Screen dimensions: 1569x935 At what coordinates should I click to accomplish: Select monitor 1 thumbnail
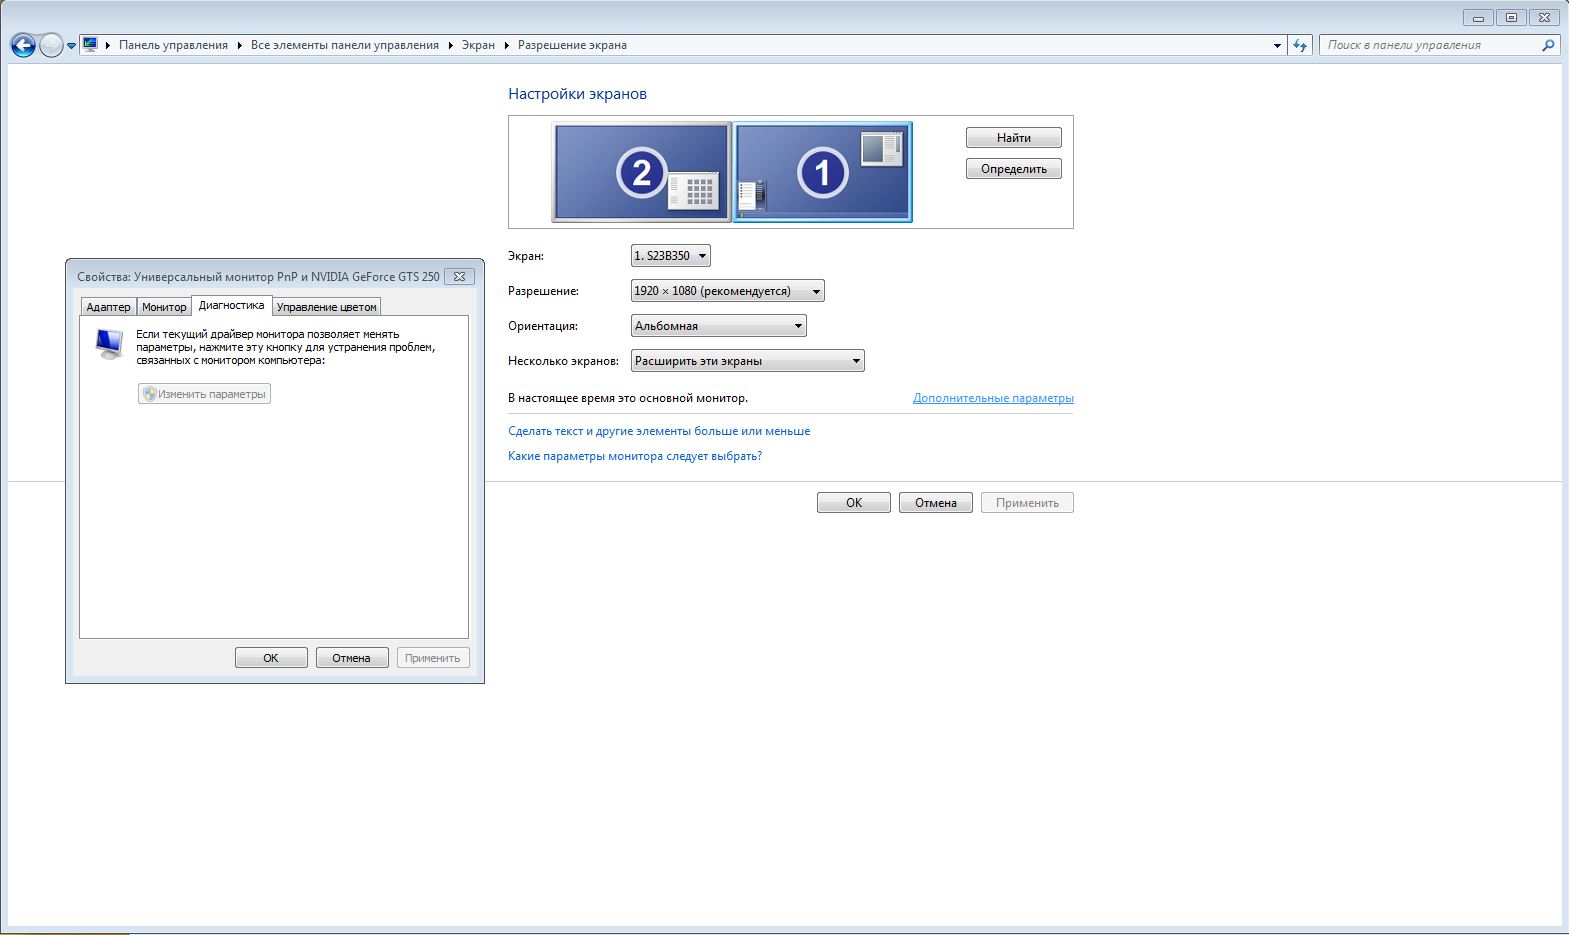point(822,172)
